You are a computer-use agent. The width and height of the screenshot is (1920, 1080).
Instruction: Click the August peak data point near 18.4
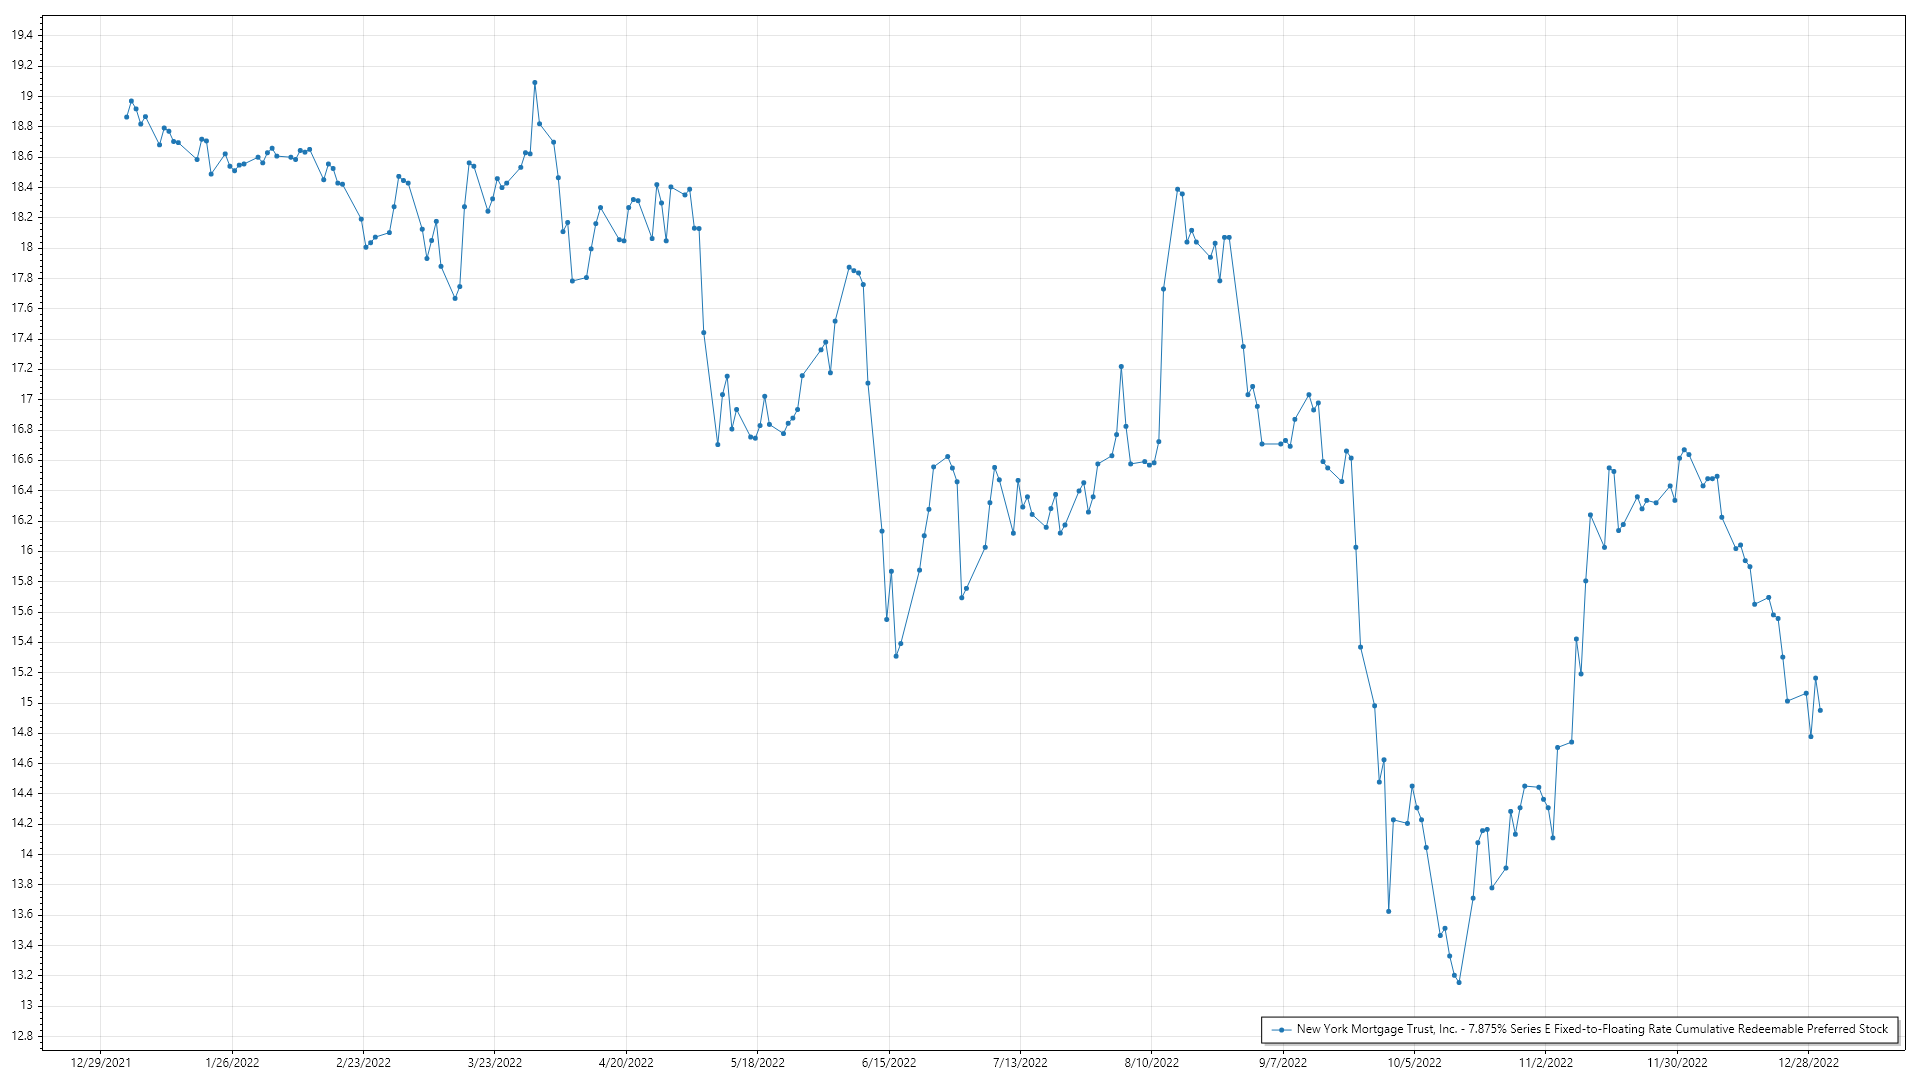pos(1177,189)
